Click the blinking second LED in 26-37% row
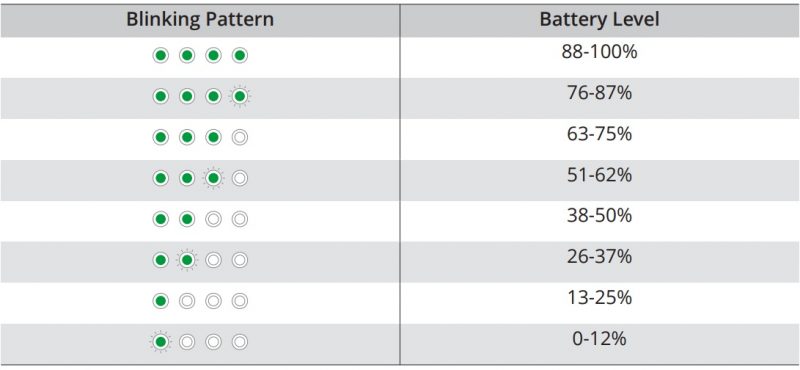The width and height of the screenshot is (800, 370). [x=187, y=260]
